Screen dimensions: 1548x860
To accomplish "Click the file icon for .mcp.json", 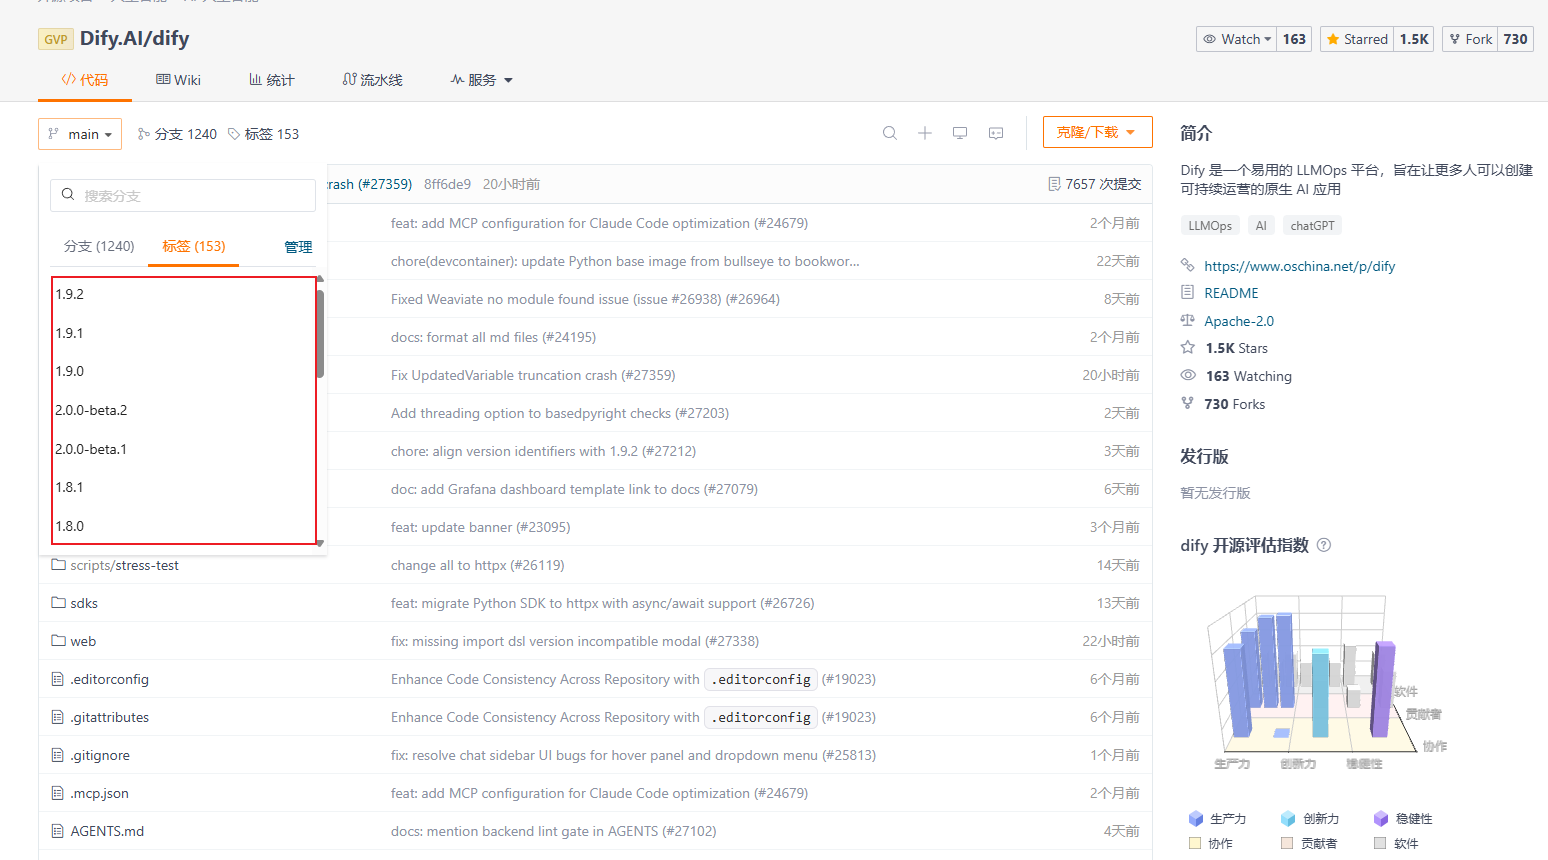I will tap(58, 793).
